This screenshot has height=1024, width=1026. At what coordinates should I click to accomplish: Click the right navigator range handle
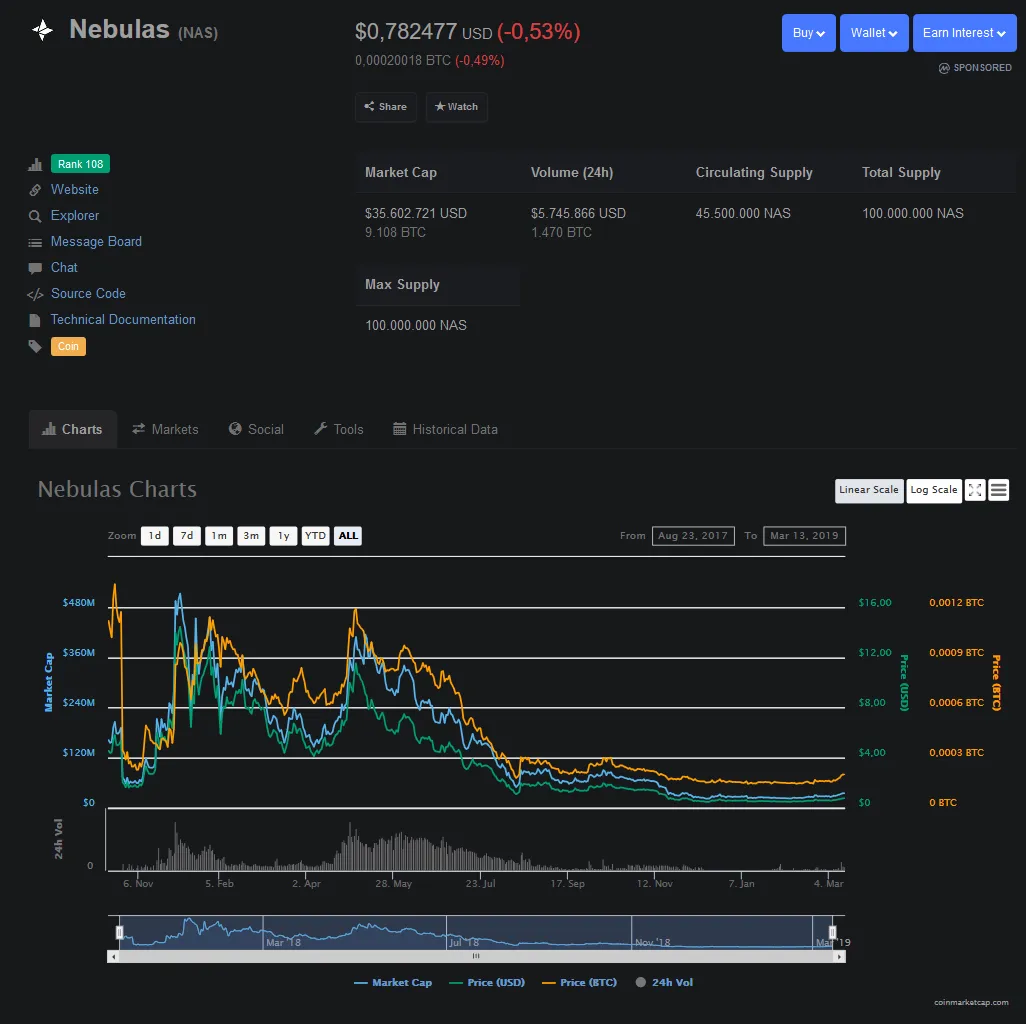pyautogui.click(x=832, y=932)
